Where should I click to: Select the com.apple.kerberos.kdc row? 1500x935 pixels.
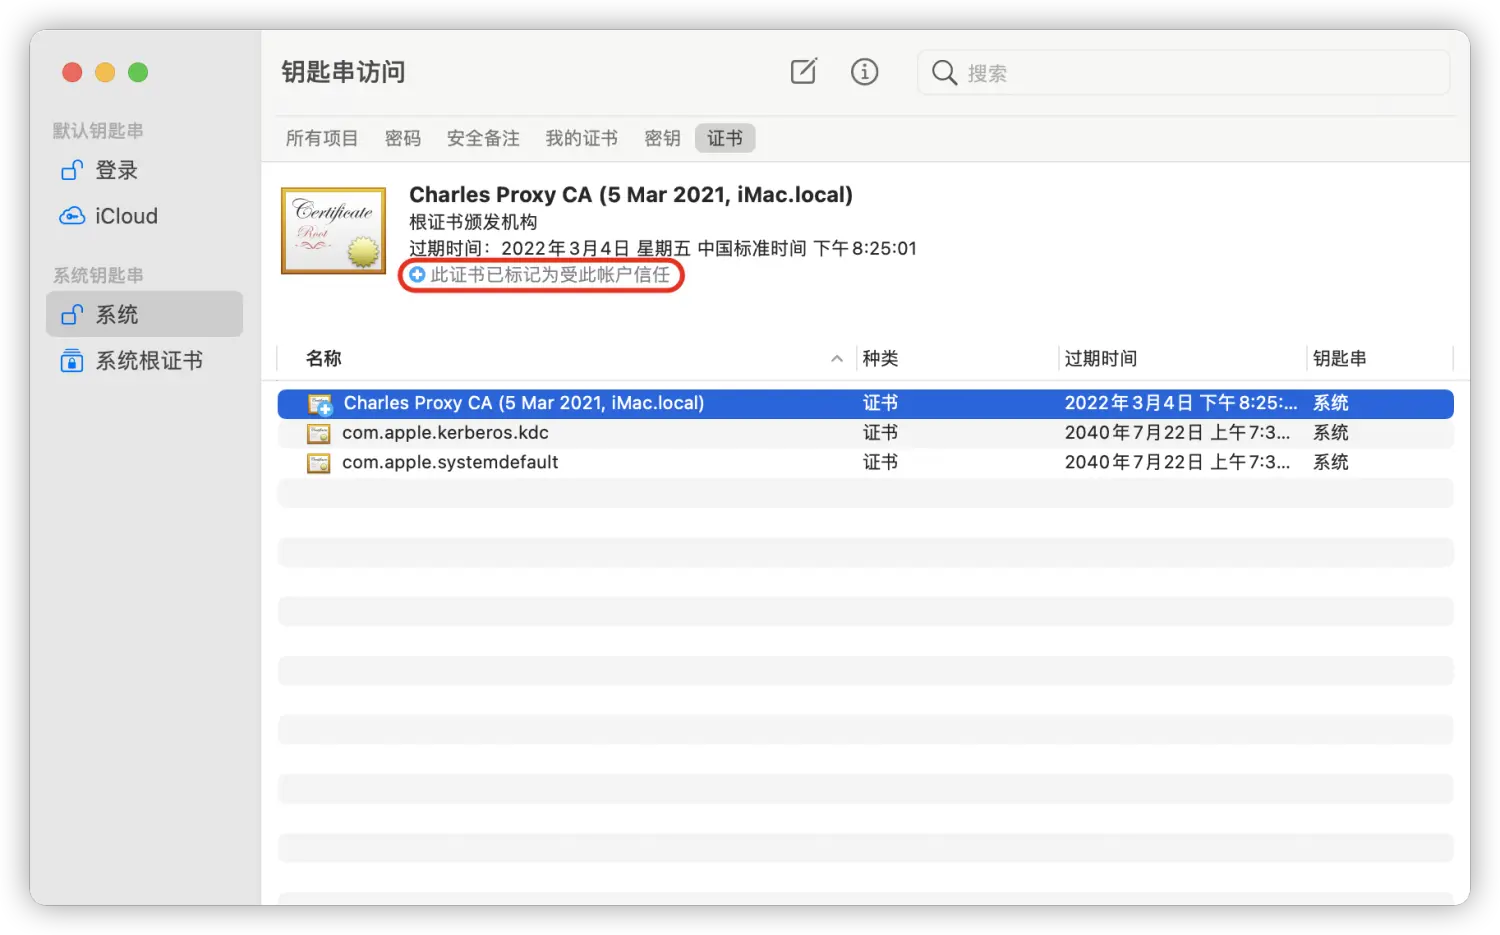tap(866, 433)
